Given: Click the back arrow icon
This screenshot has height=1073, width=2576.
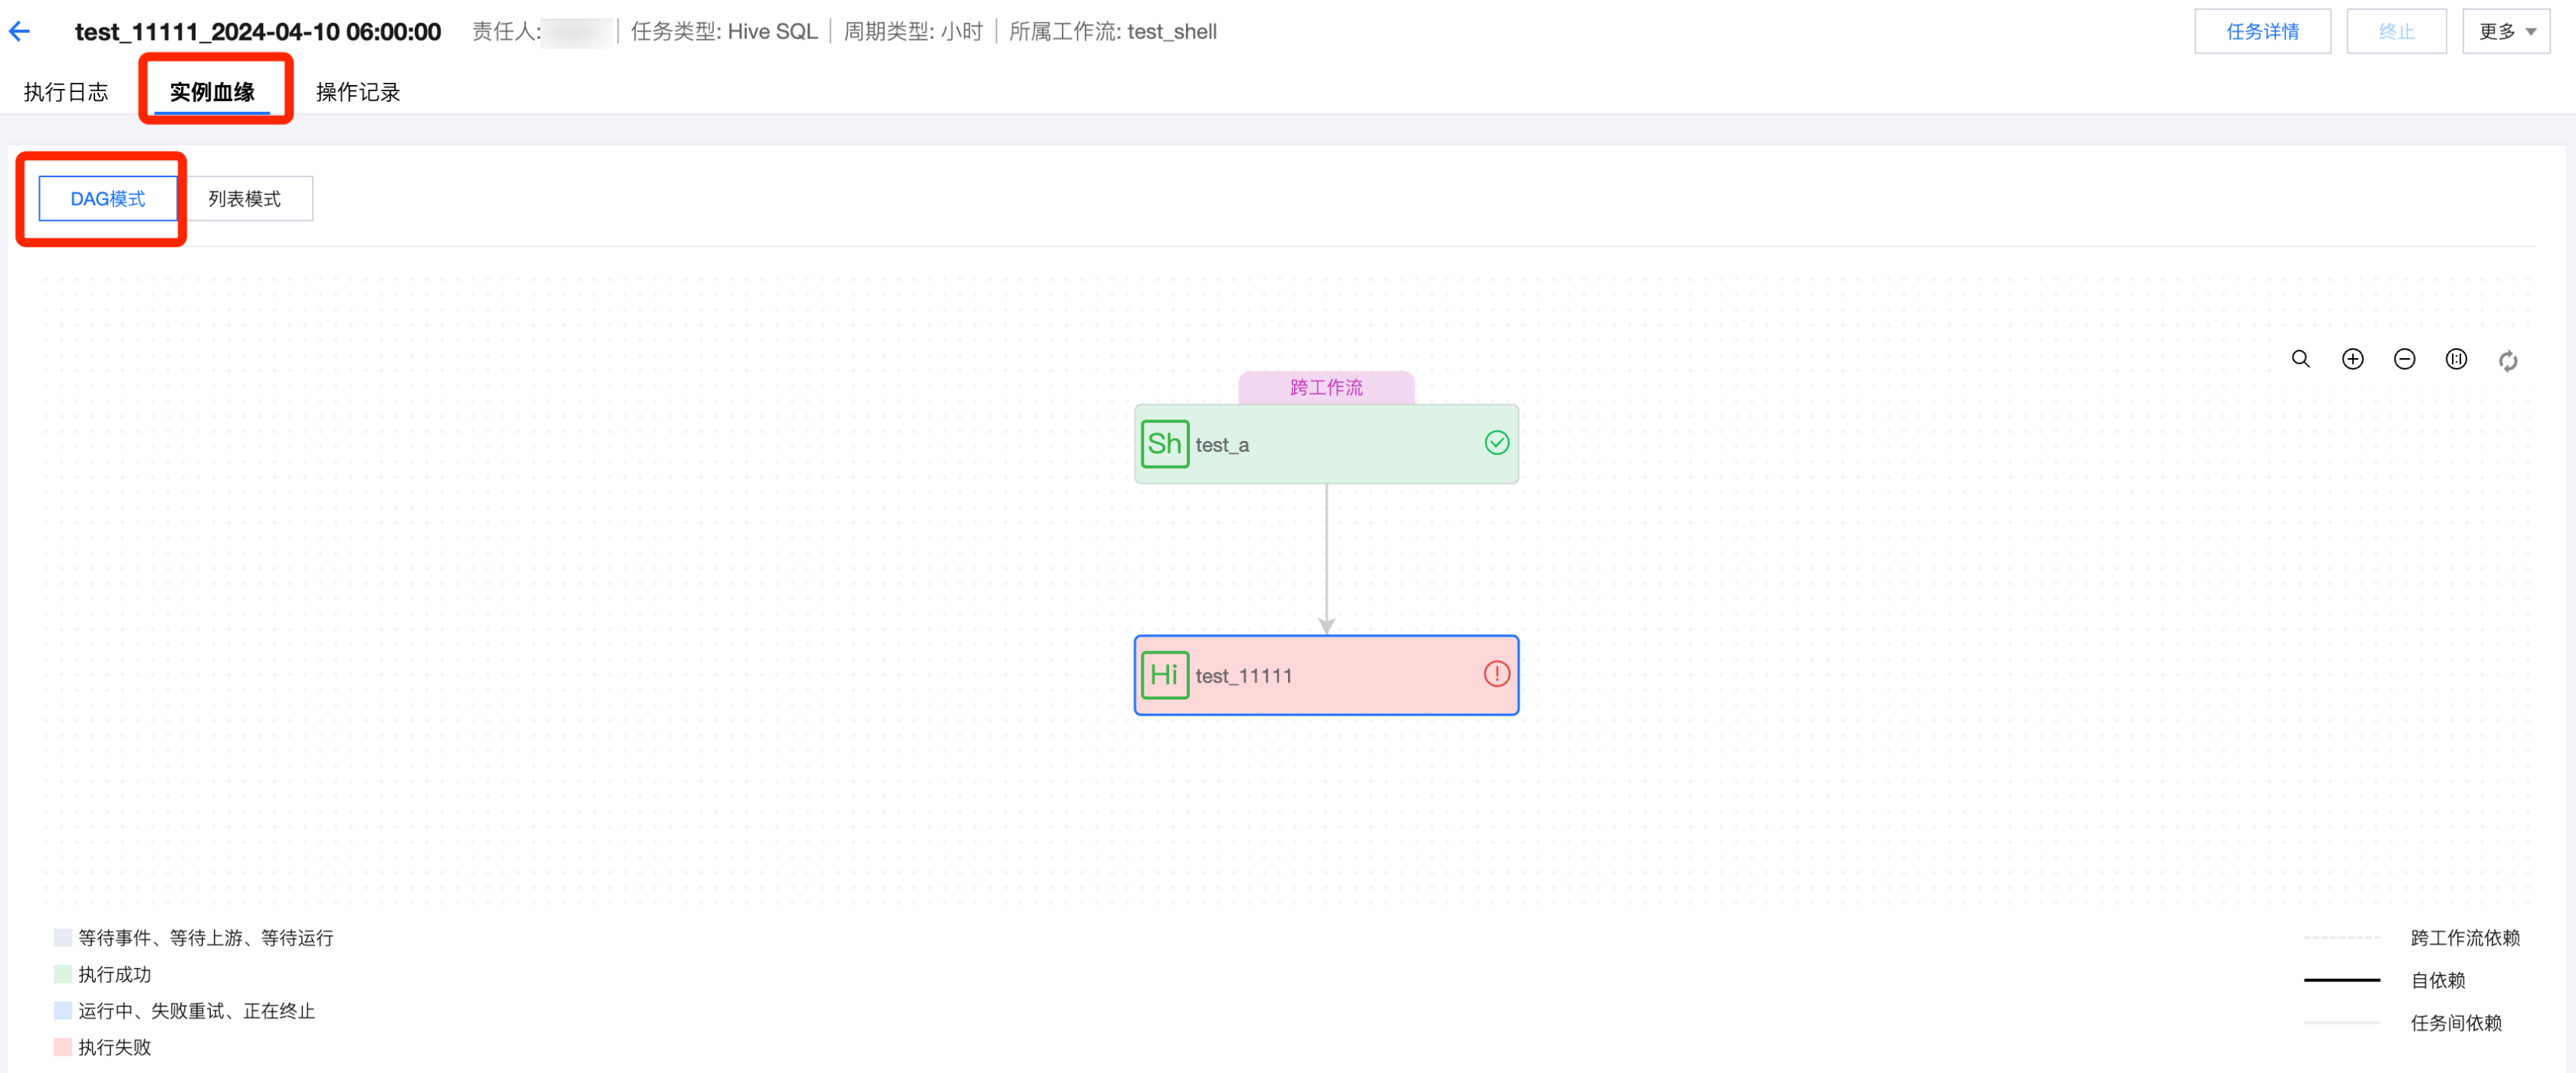Looking at the screenshot, I should [19, 31].
